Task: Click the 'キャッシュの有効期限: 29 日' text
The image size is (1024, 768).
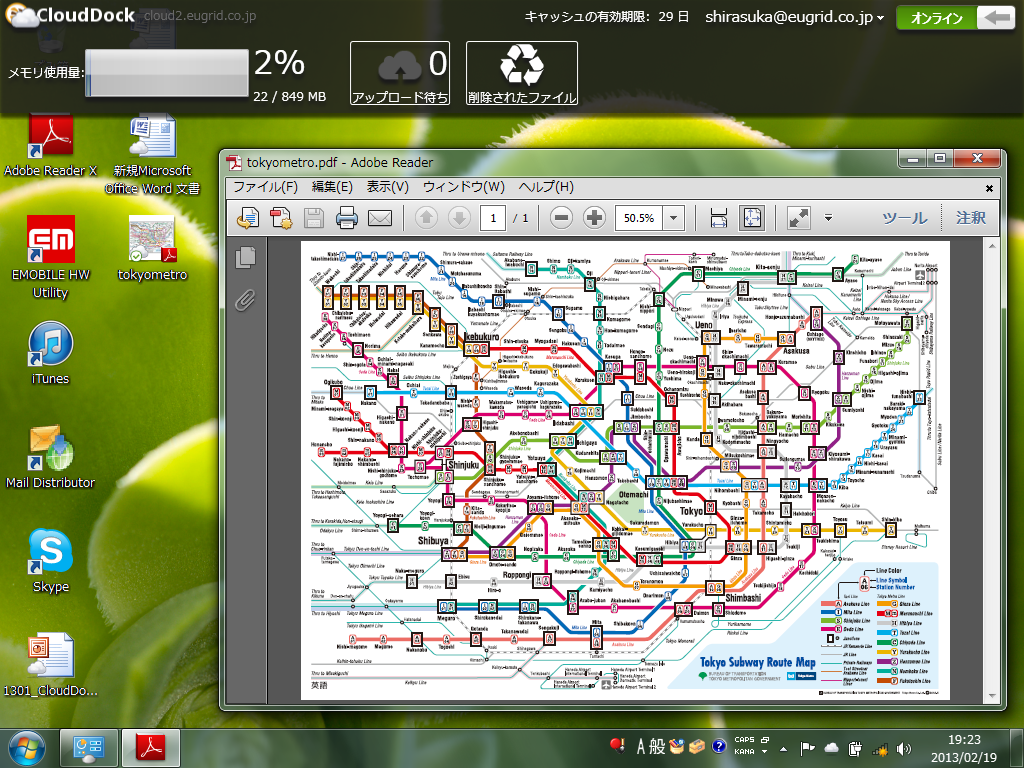Action: [607, 17]
